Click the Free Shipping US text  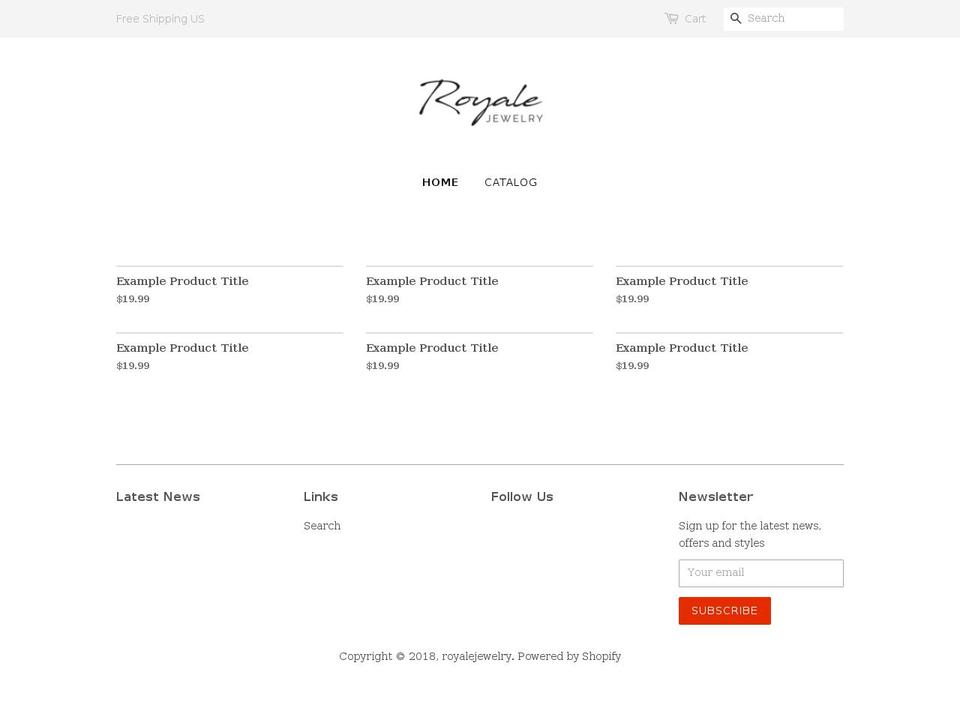point(160,19)
